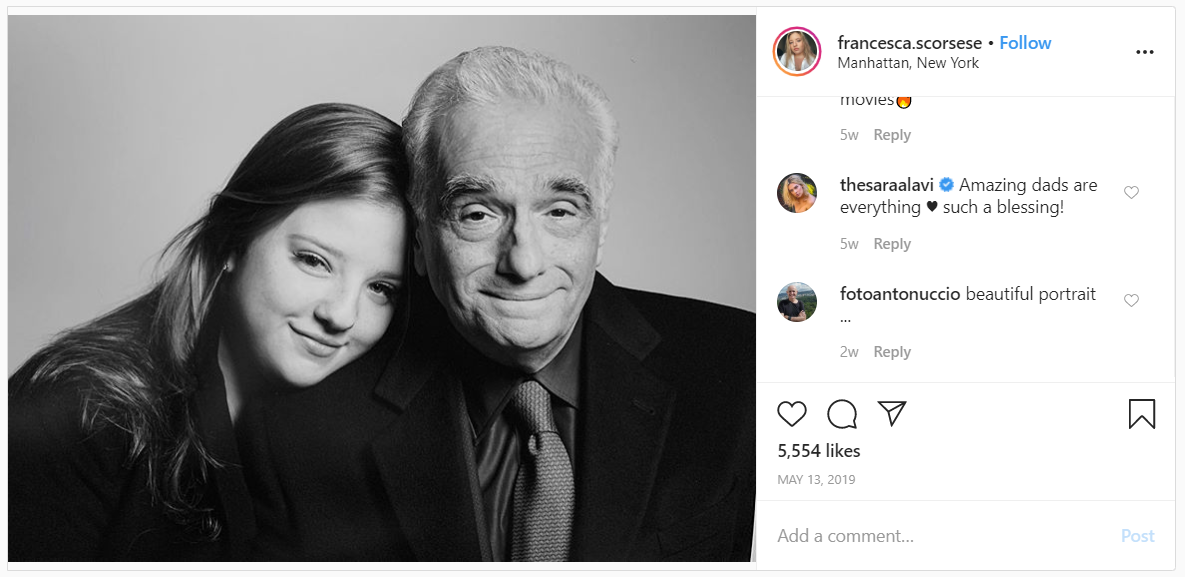Reply to the comment ending in "movies"
1185x577 pixels.
pos(892,135)
